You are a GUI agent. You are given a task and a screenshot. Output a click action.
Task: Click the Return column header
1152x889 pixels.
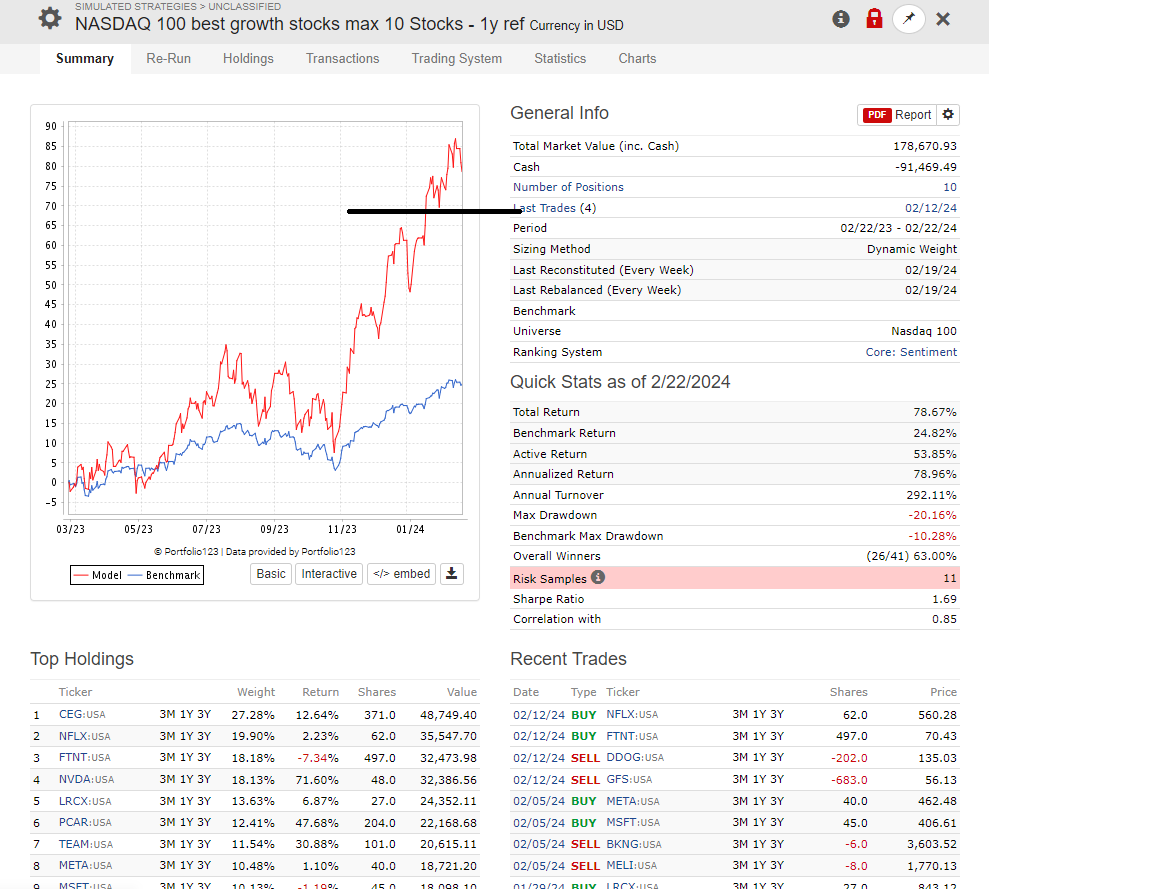click(320, 692)
